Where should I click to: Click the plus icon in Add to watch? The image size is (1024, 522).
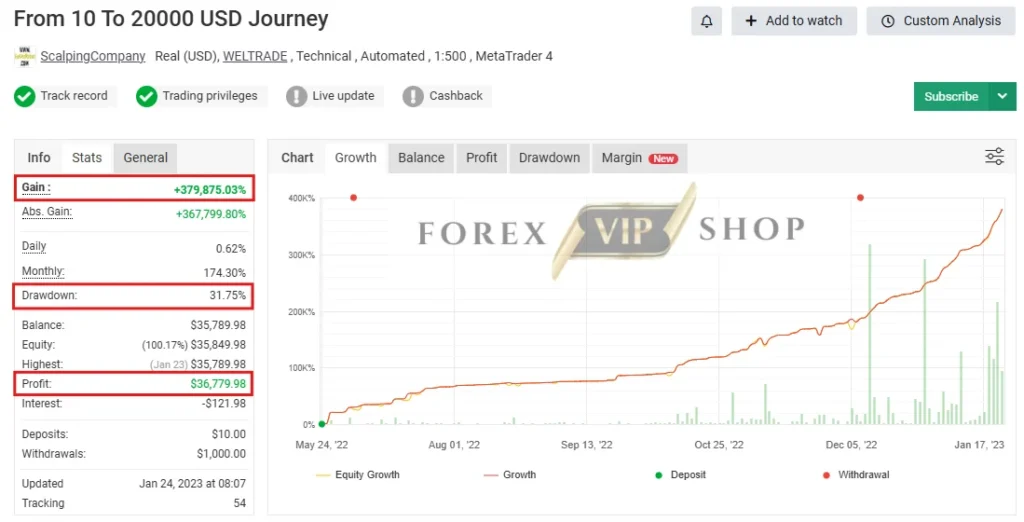(751, 21)
